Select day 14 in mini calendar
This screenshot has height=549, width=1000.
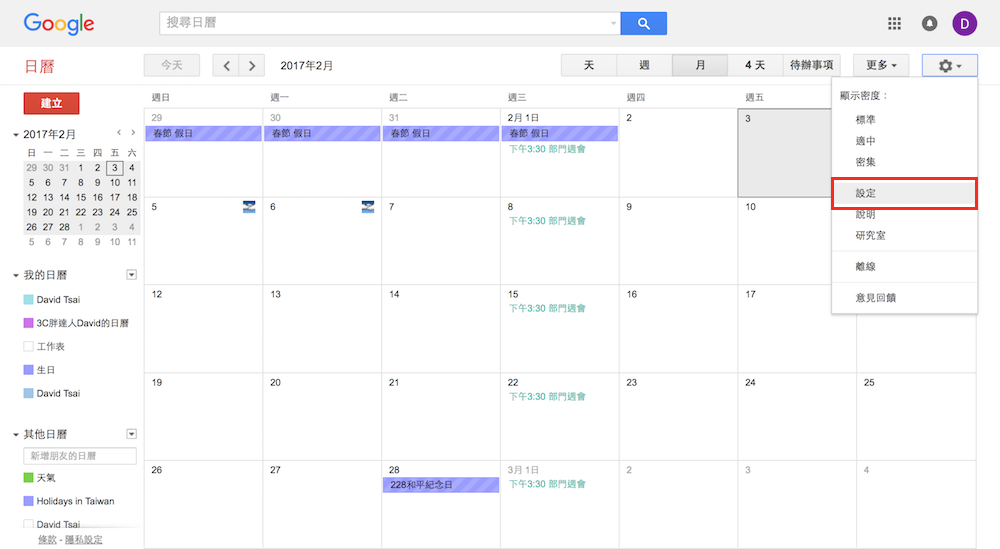(x=64, y=198)
